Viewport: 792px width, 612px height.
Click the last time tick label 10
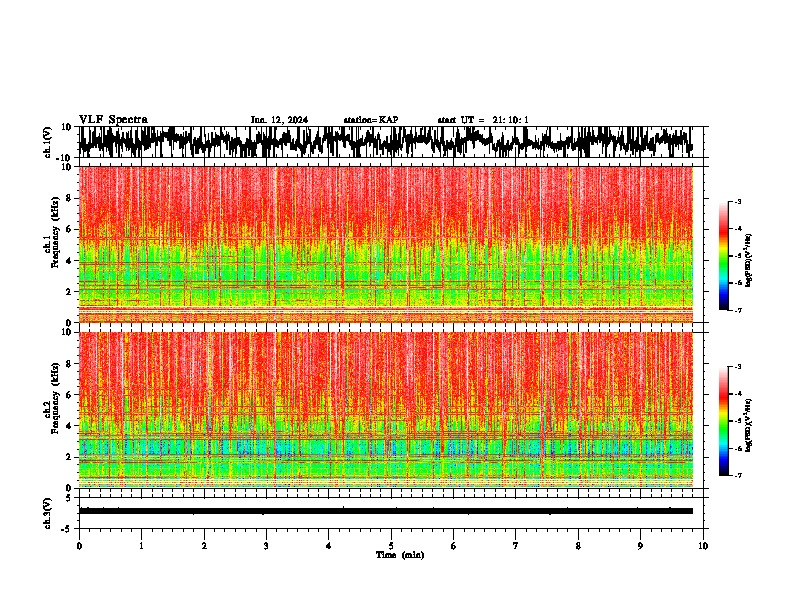[x=703, y=546]
